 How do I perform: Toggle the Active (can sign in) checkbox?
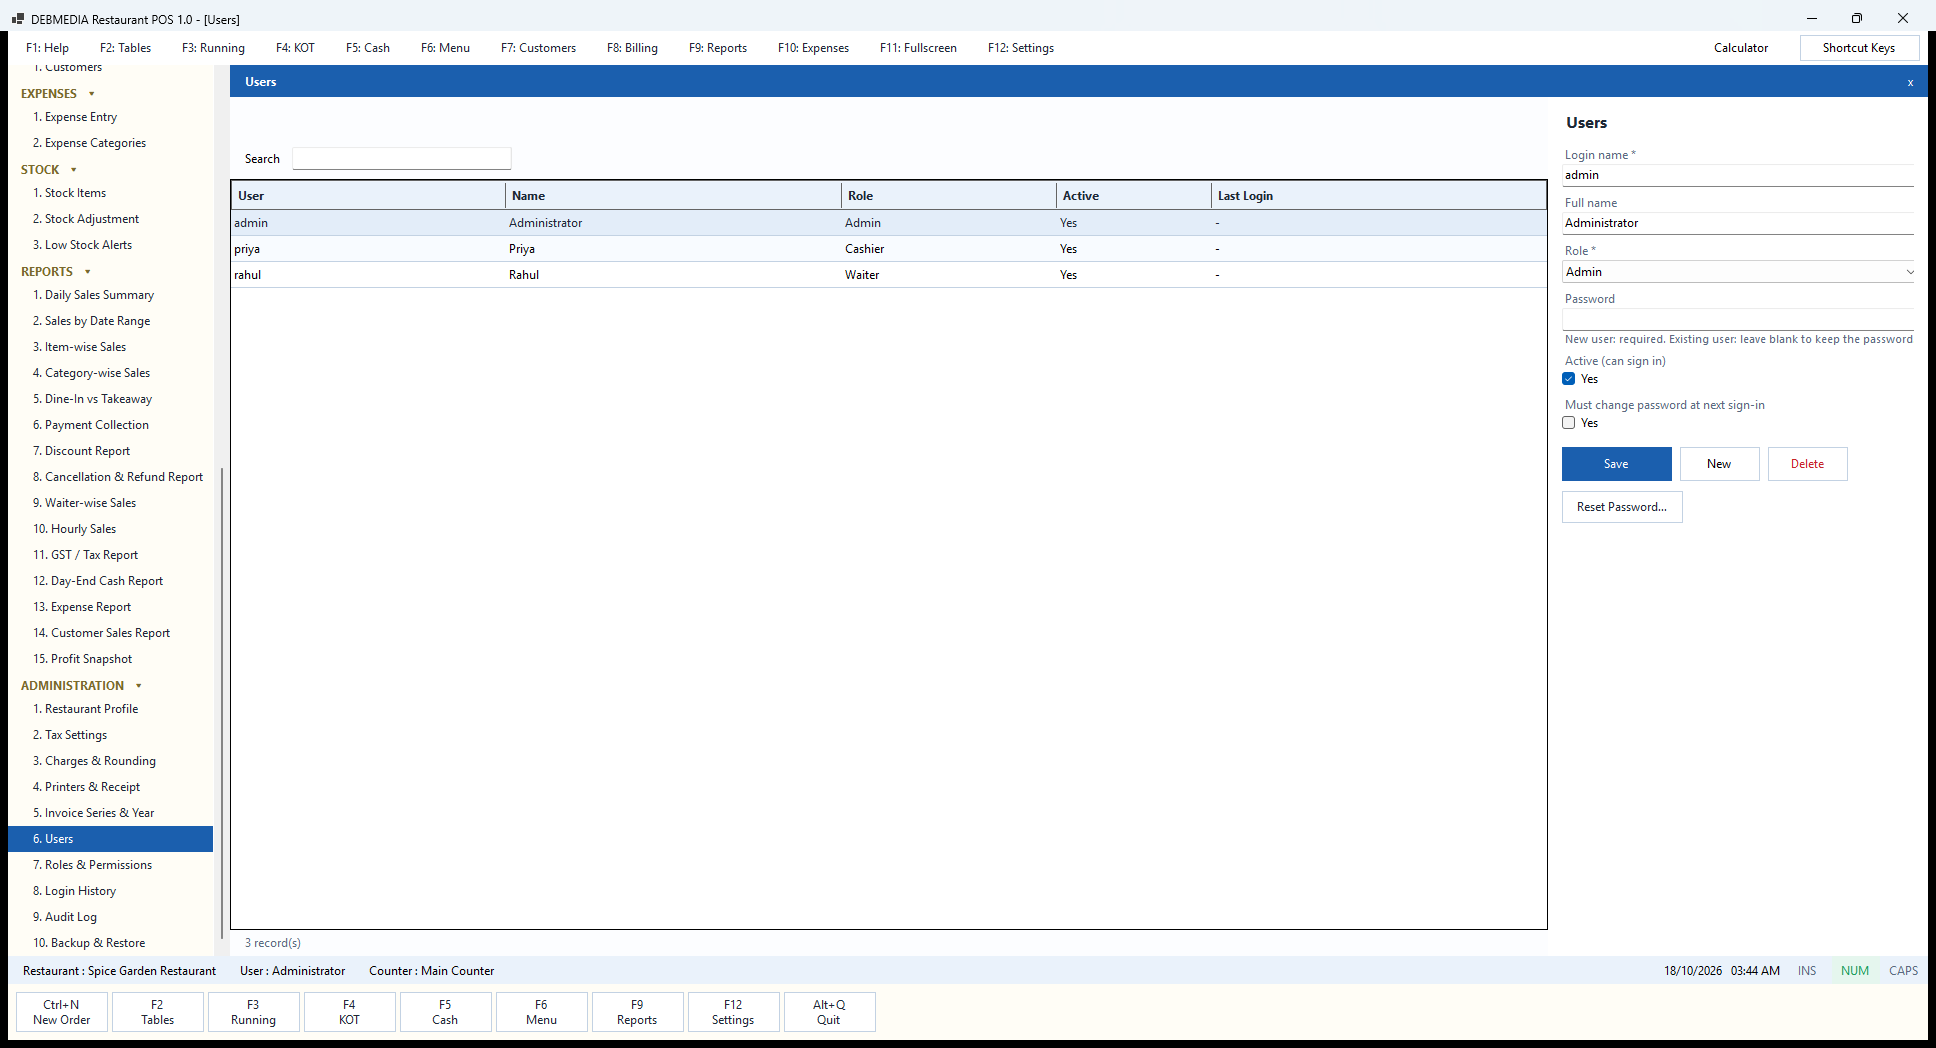(x=1569, y=379)
